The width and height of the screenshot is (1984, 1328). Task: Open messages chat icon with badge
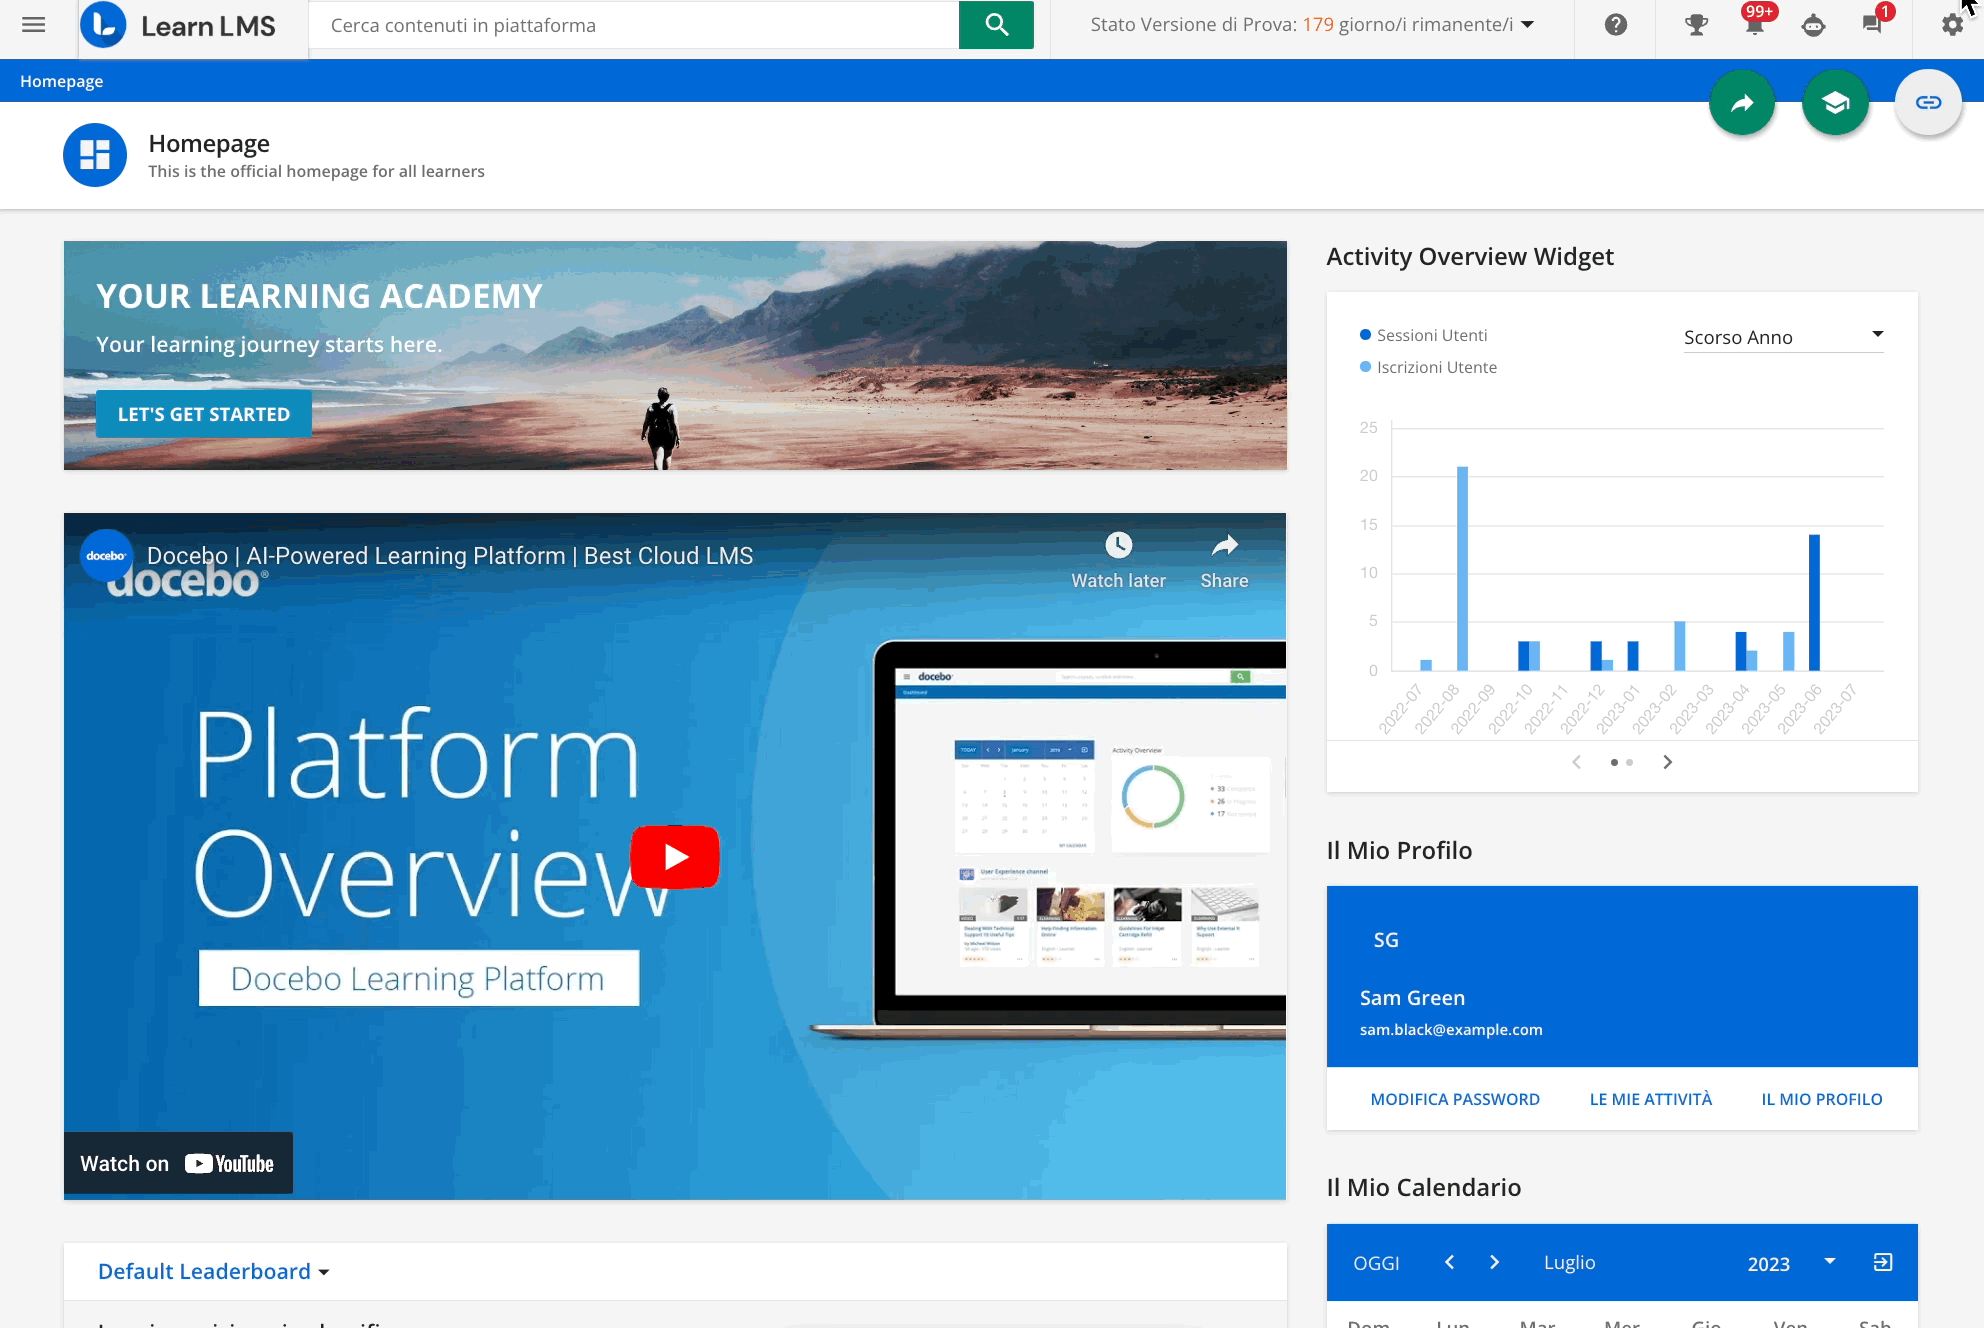click(x=1874, y=23)
